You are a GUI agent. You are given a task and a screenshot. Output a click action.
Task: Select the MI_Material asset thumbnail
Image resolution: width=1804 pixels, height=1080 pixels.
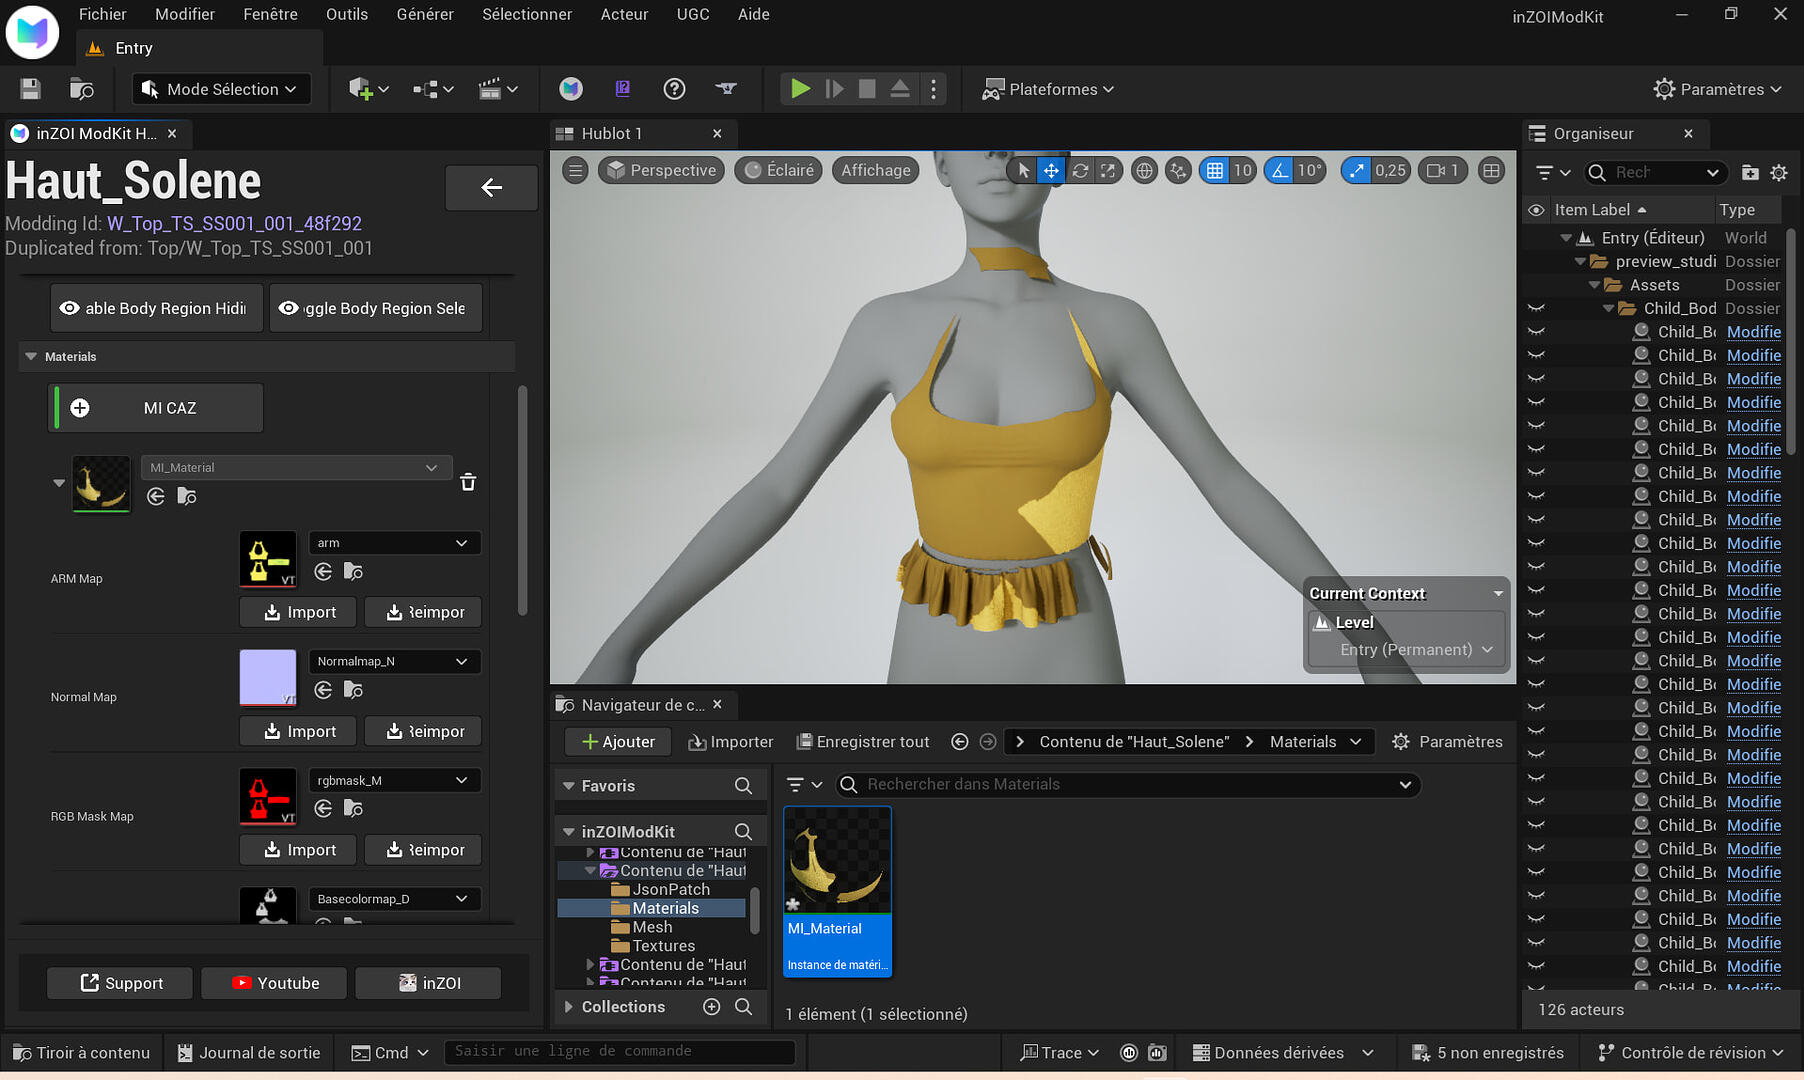(836, 860)
